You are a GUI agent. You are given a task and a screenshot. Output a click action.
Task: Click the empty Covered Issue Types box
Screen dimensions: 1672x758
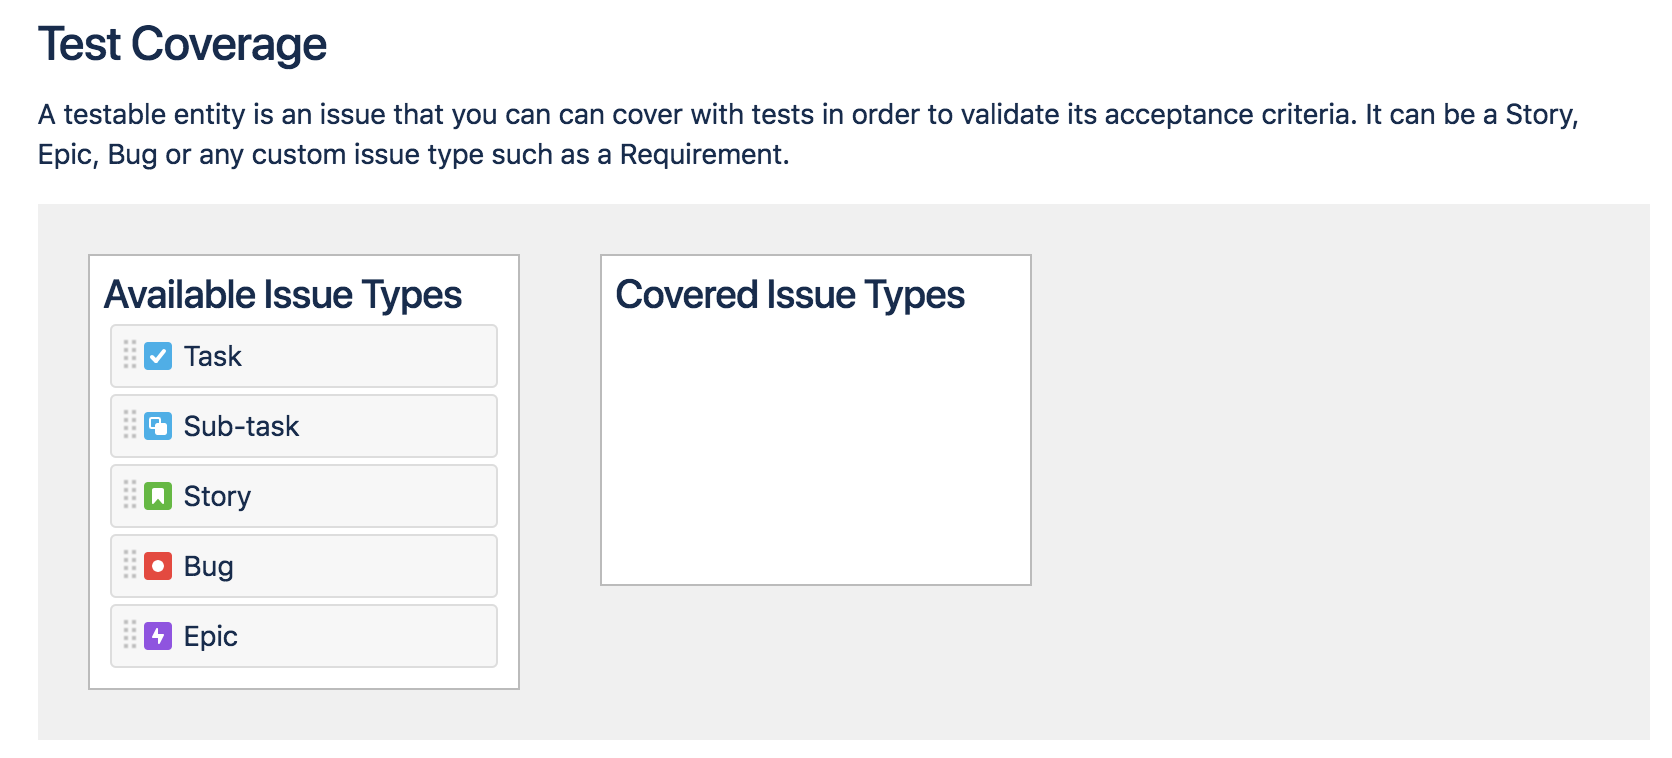coord(816,450)
